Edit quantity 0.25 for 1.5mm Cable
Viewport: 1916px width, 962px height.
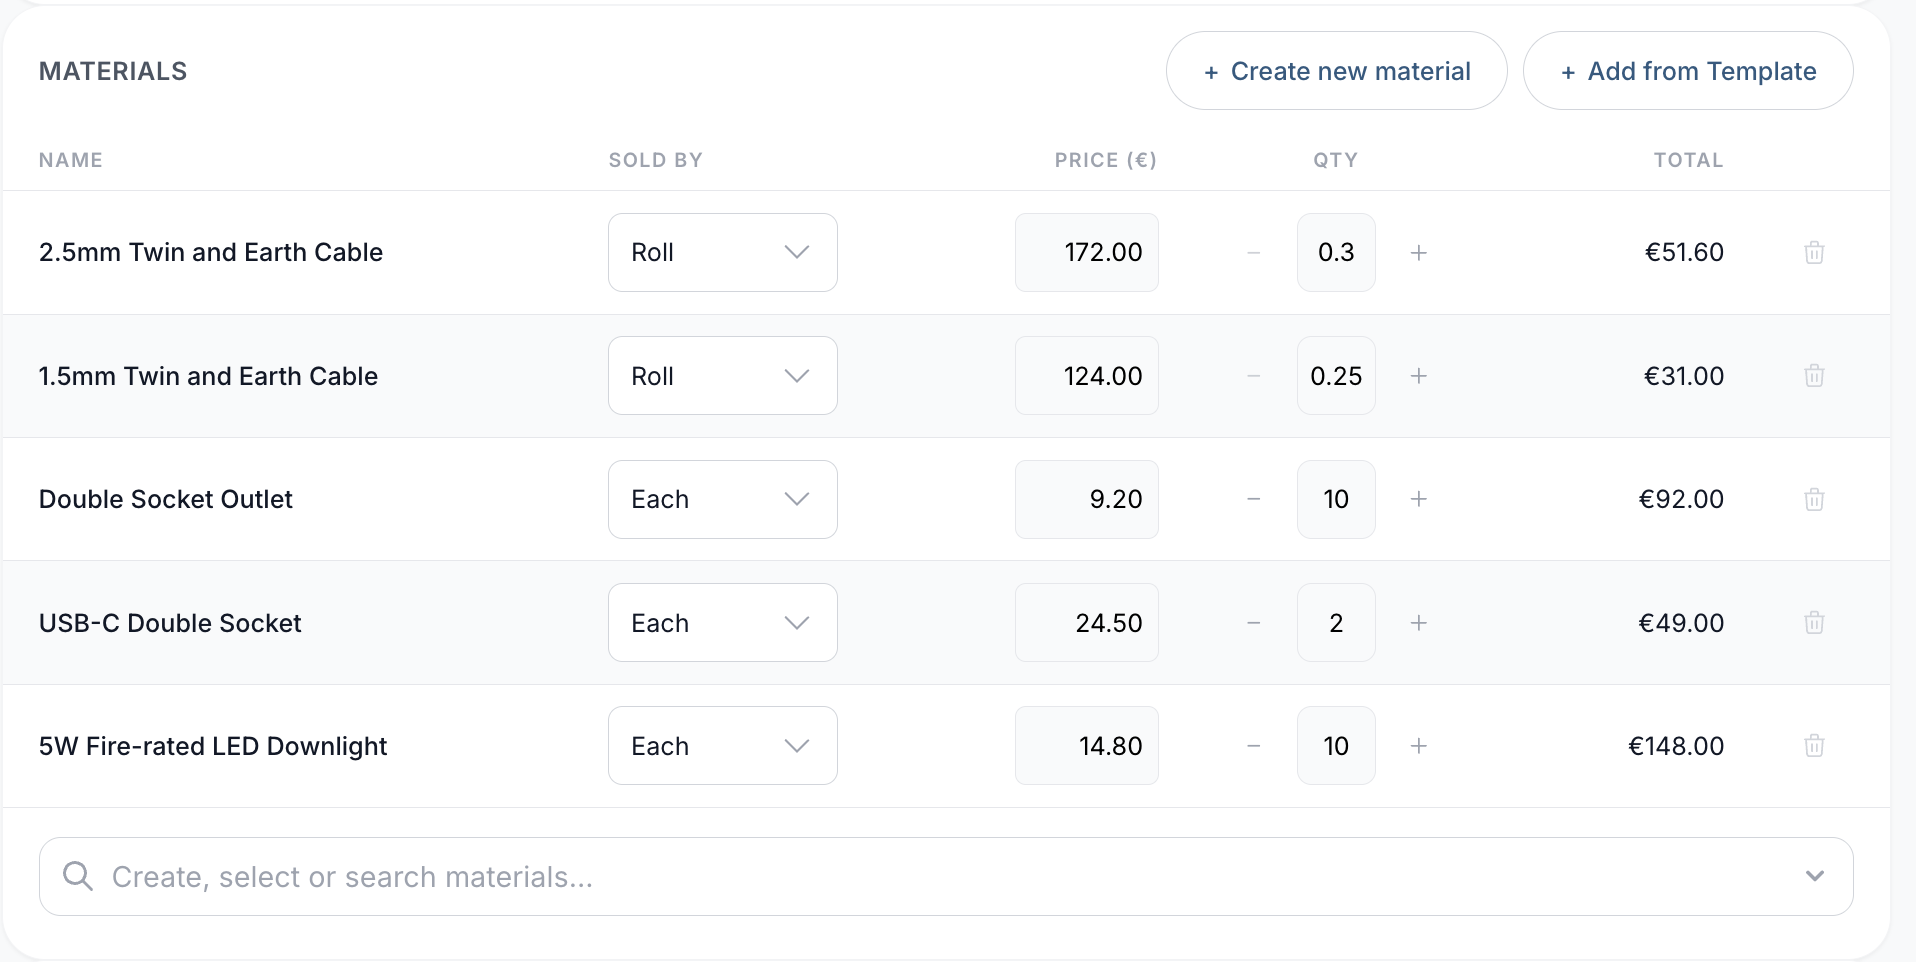(1336, 376)
